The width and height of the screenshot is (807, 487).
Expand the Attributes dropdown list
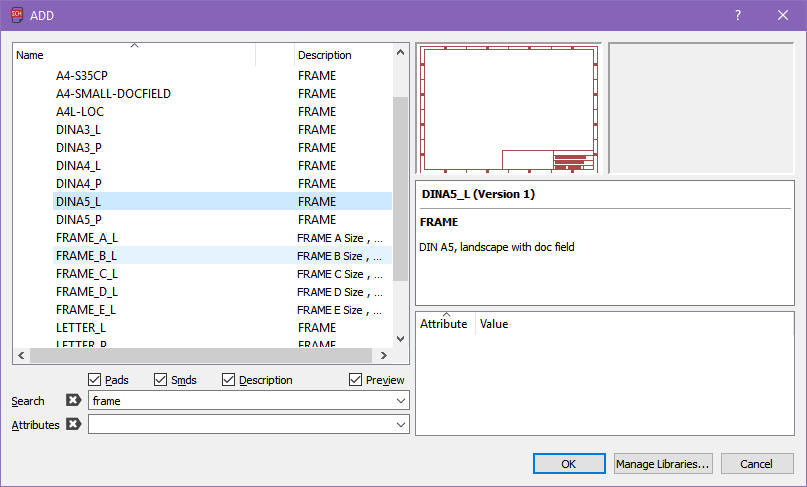click(401, 425)
